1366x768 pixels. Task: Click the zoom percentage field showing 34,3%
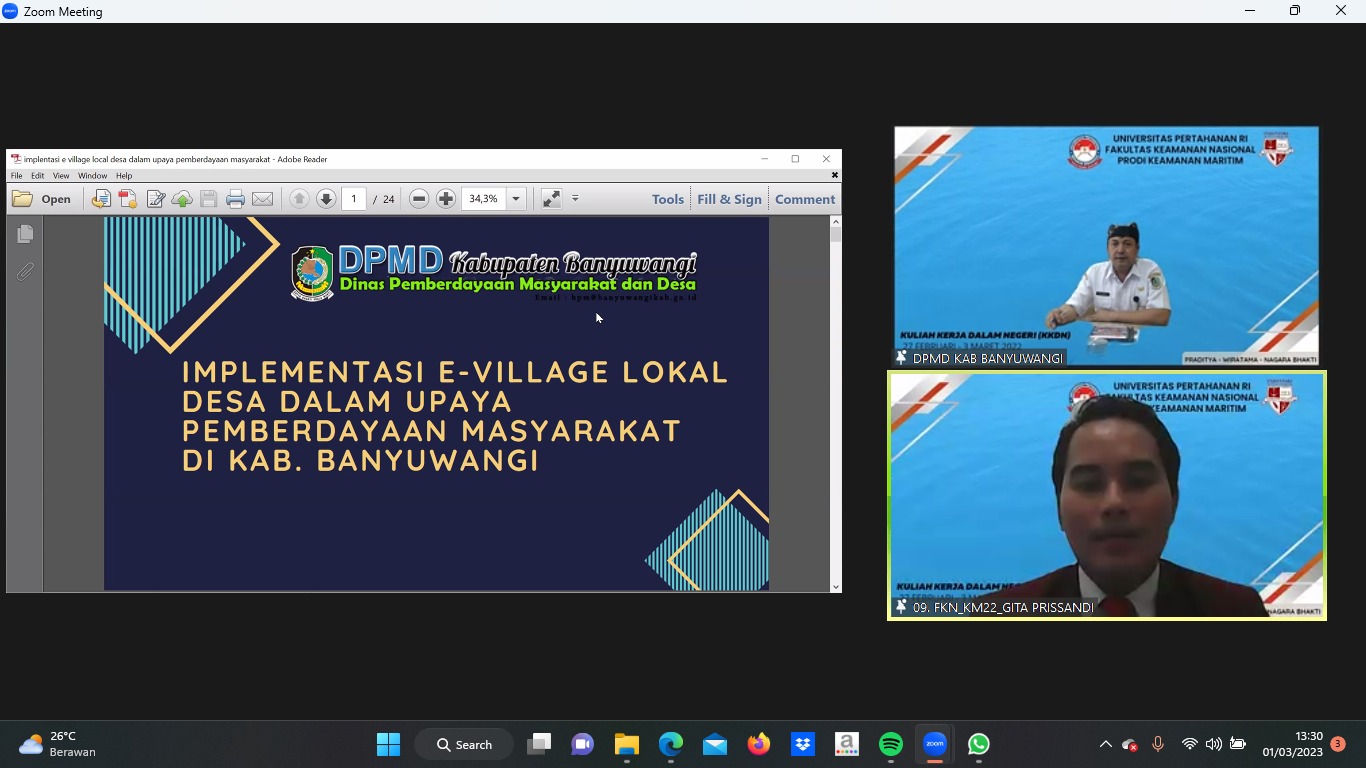click(485, 199)
